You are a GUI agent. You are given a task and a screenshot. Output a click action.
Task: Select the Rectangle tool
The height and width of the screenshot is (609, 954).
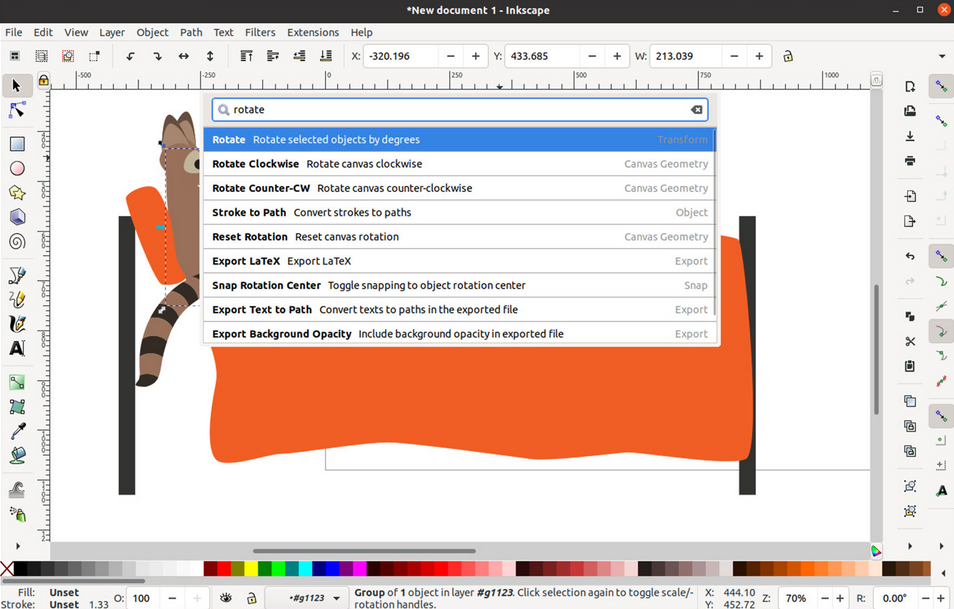[17, 143]
